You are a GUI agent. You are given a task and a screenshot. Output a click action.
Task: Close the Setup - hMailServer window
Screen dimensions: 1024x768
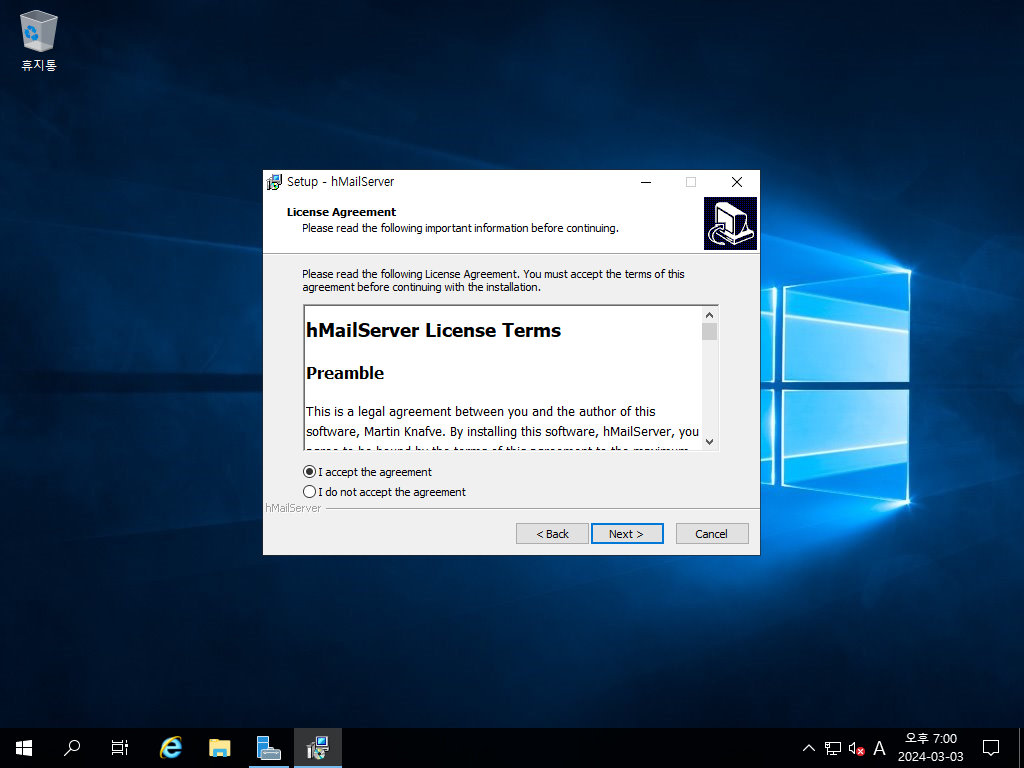pyautogui.click(x=737, y=182)
